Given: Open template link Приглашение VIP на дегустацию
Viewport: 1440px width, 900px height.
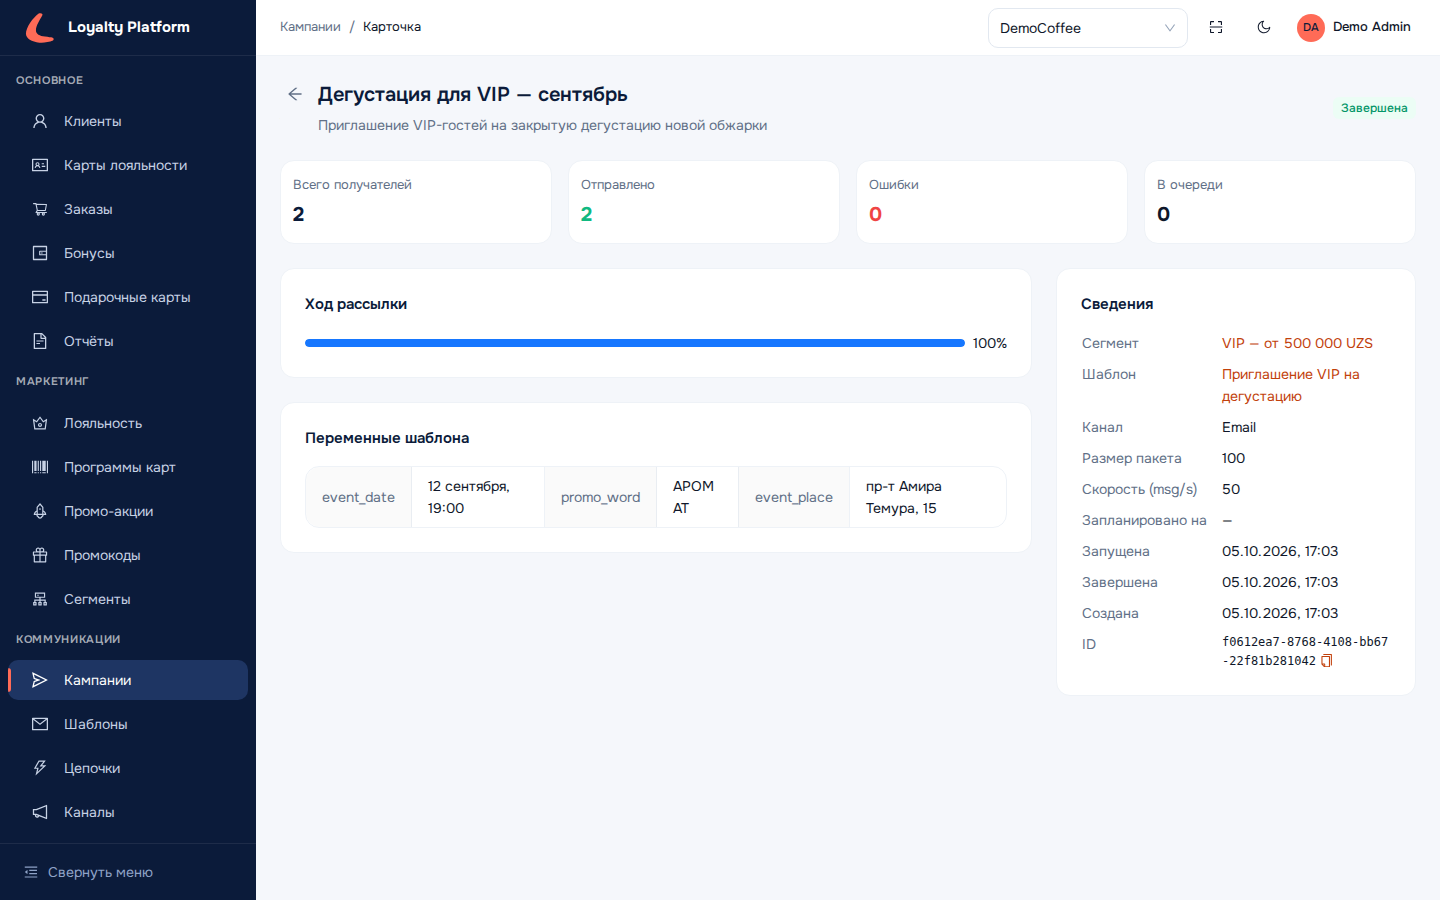Looking at the screenshot, I should tap(1291, 385).
